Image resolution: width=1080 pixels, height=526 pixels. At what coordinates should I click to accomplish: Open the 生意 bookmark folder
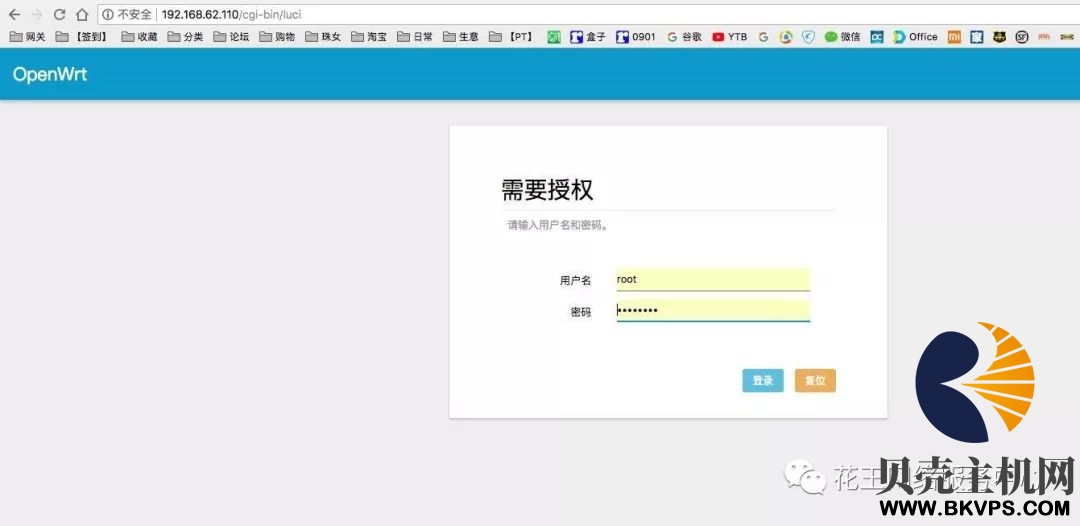(x=461, y=37)
